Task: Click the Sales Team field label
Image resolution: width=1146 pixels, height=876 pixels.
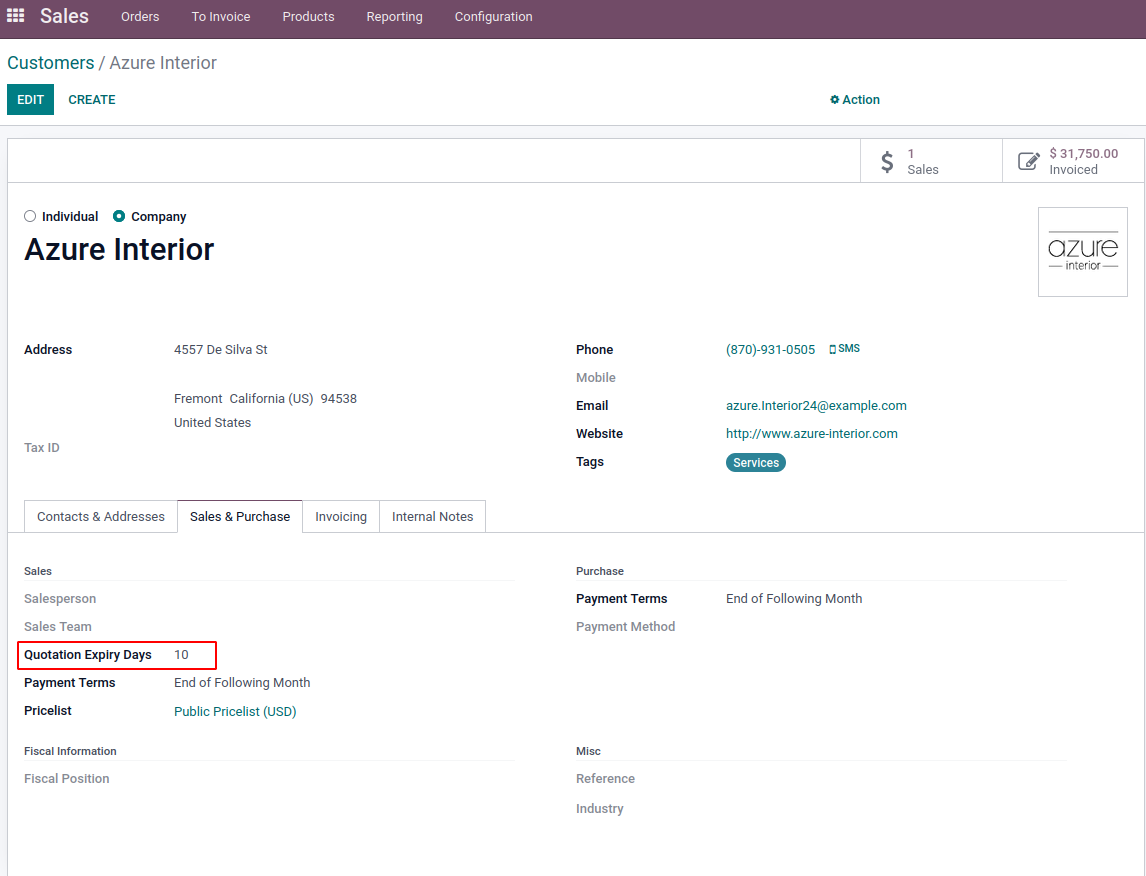Action: tap(58, 626)
